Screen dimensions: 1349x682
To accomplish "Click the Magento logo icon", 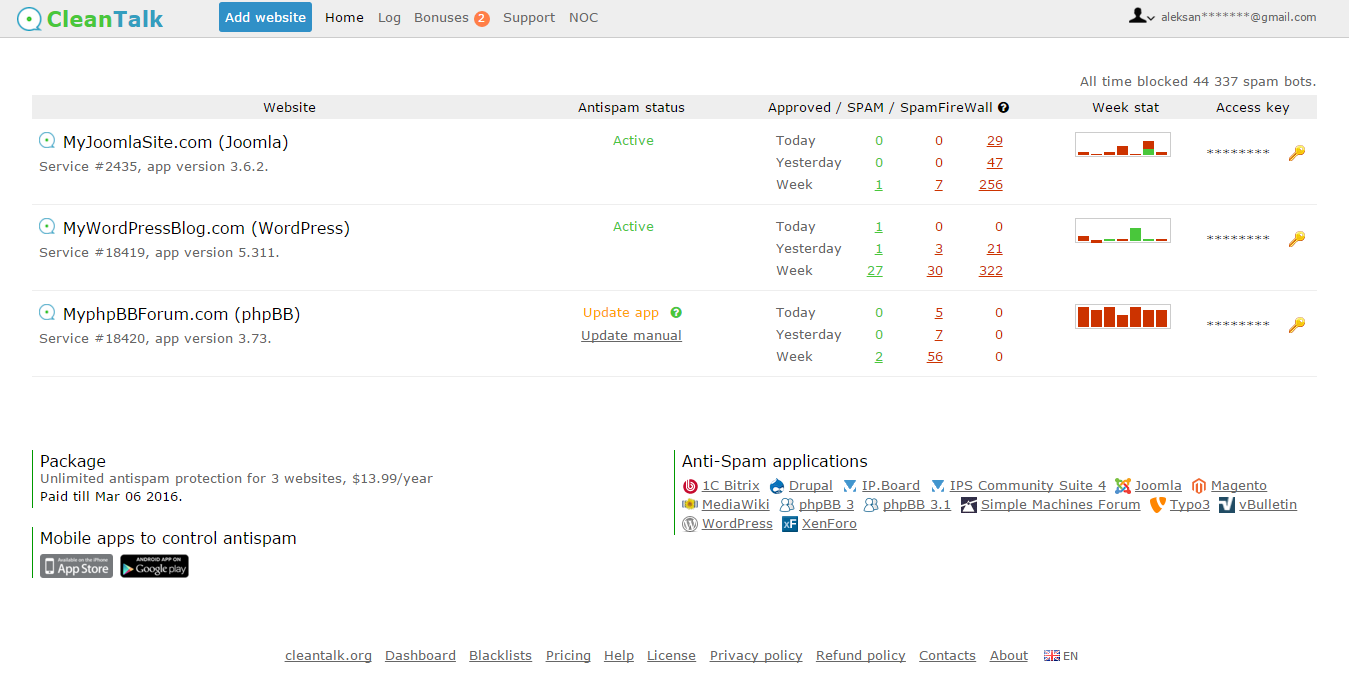I will coord(1199,486).
